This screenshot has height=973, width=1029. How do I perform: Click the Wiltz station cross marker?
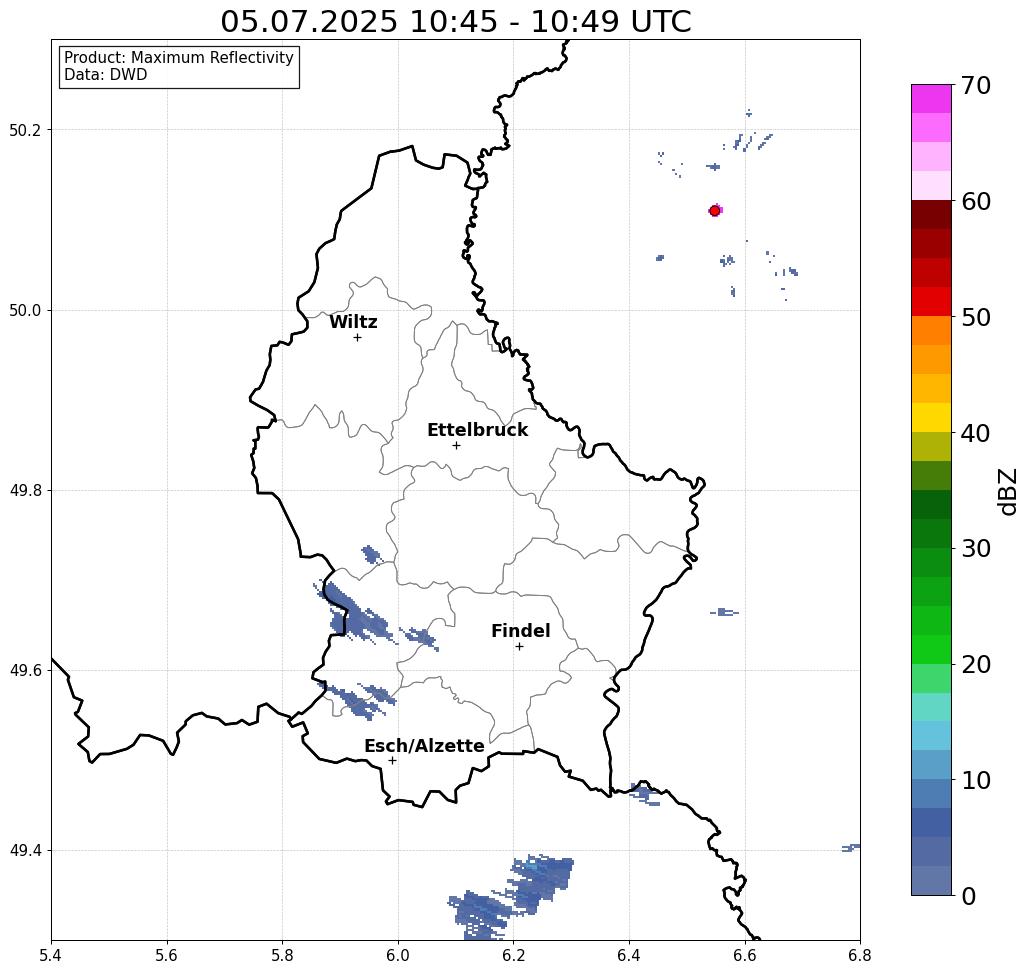357,337
